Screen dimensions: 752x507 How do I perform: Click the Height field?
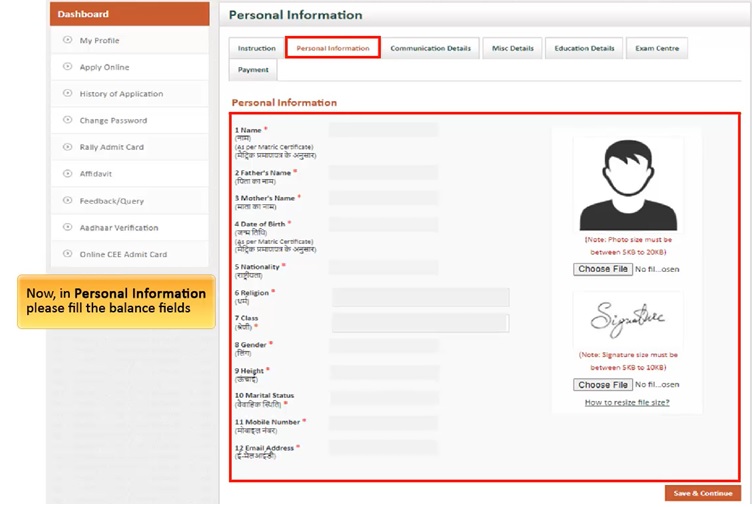(384, 372)
